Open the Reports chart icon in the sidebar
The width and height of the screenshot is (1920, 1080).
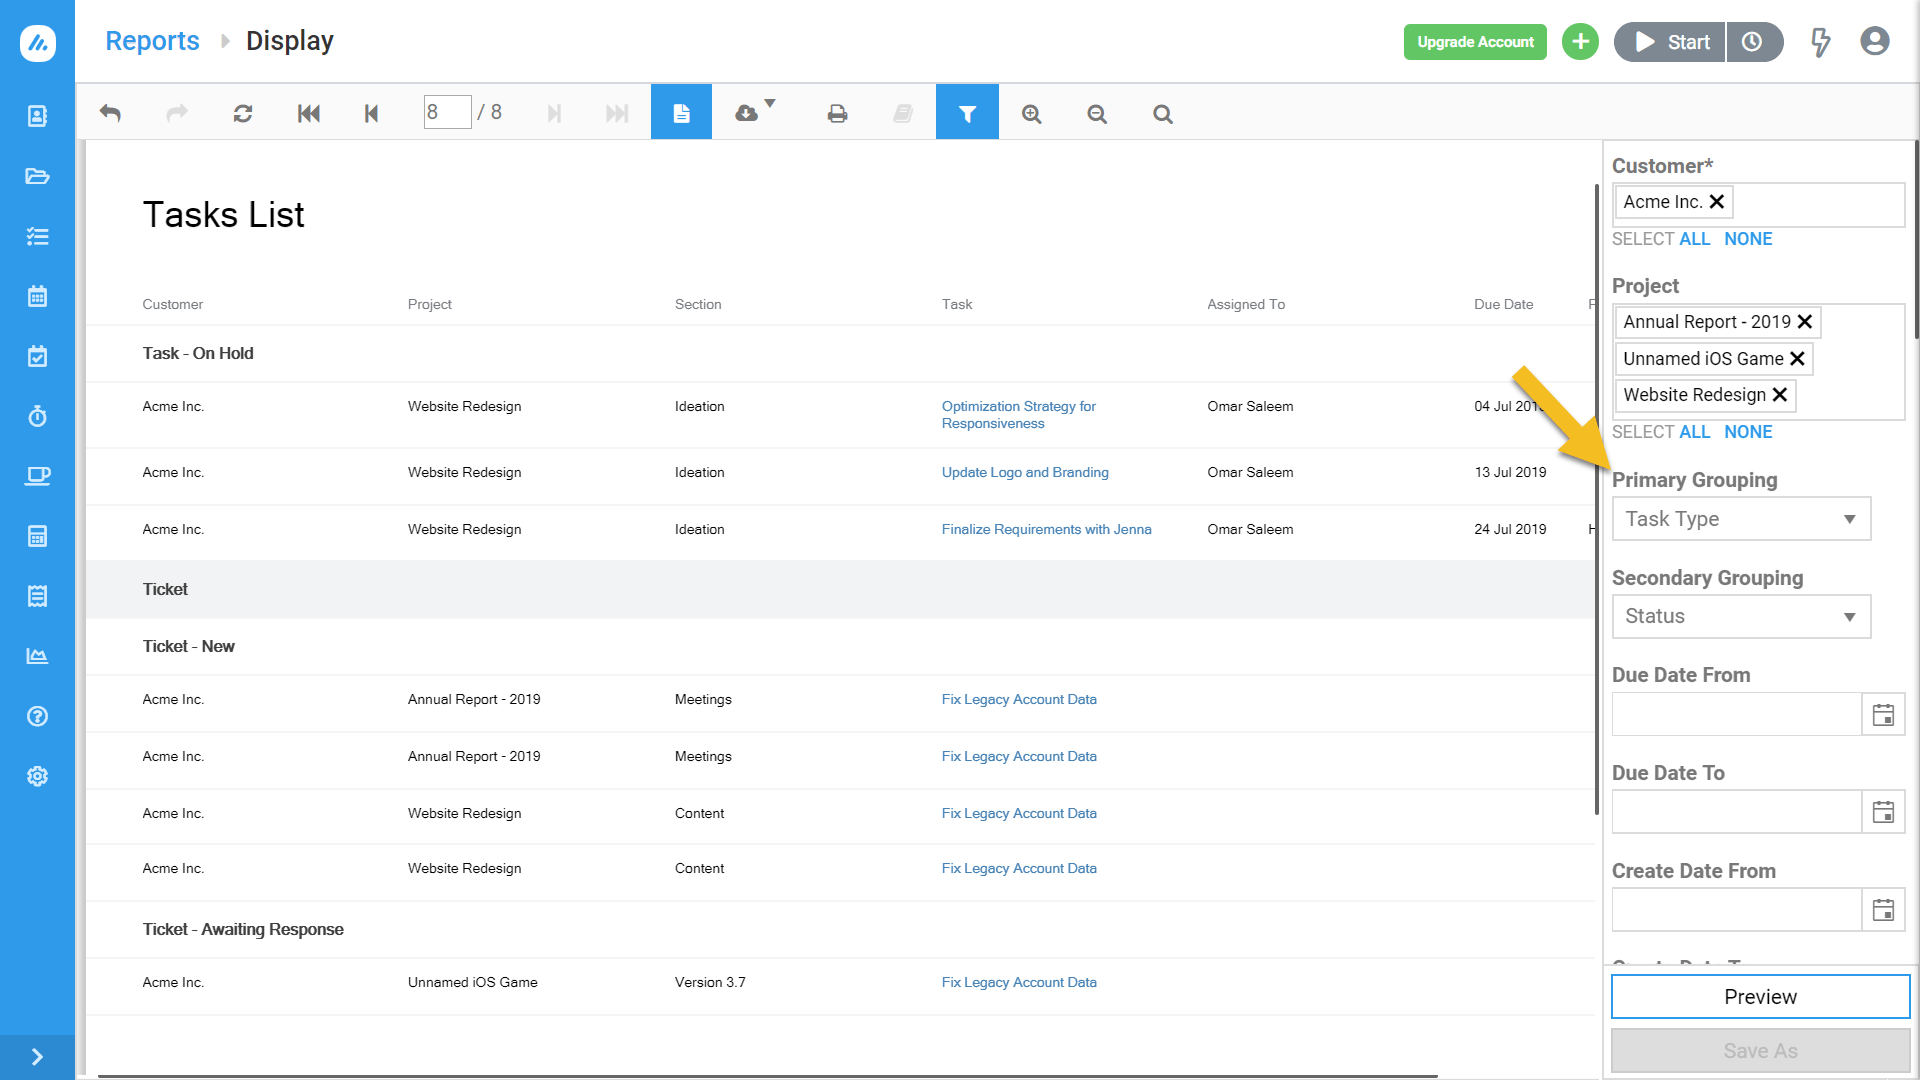[x=37, y=656]
